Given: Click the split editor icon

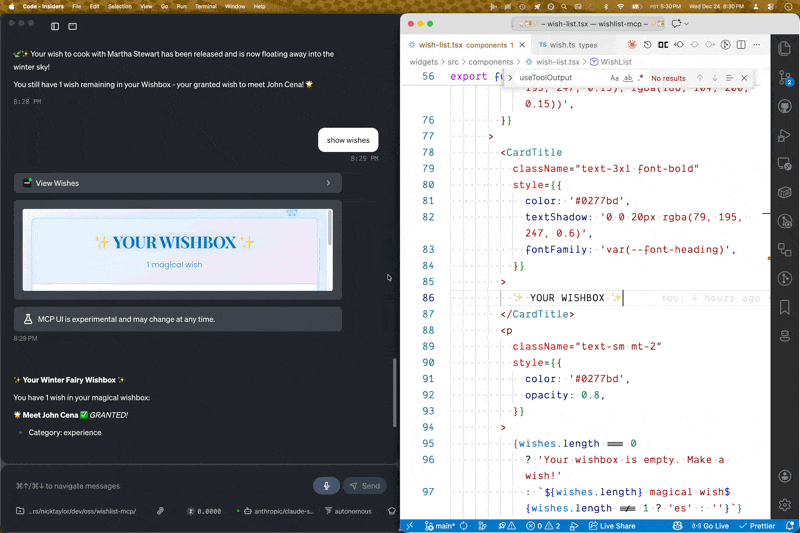Looking at the screenshot, I should [741, 45].
